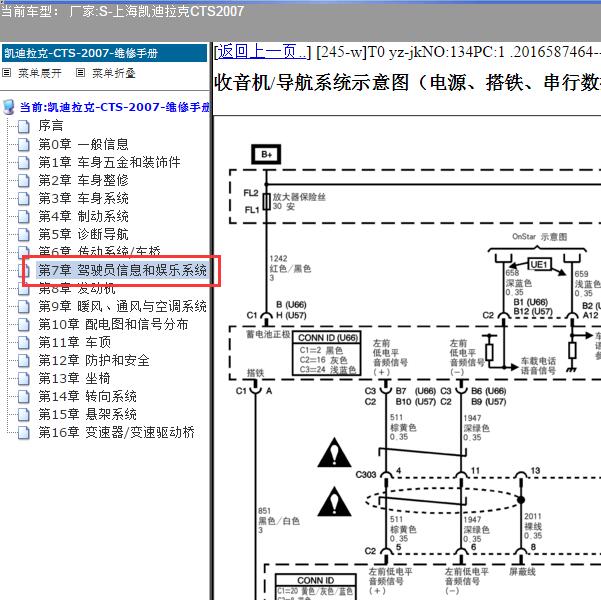The width and height of the screenshot is (601, 600).
Task: Click the page icon next to 第11章
Action: point(24,343)
